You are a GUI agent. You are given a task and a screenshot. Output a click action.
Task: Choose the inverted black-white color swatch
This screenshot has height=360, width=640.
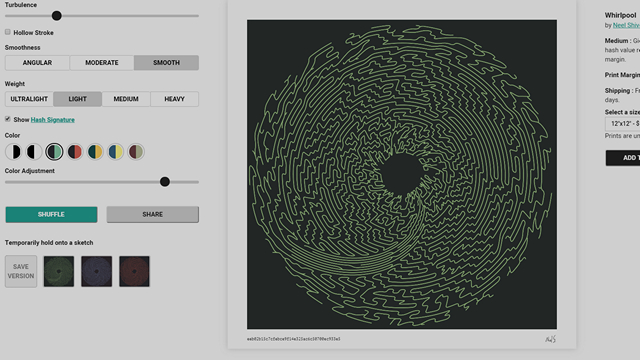click(34, 152)
